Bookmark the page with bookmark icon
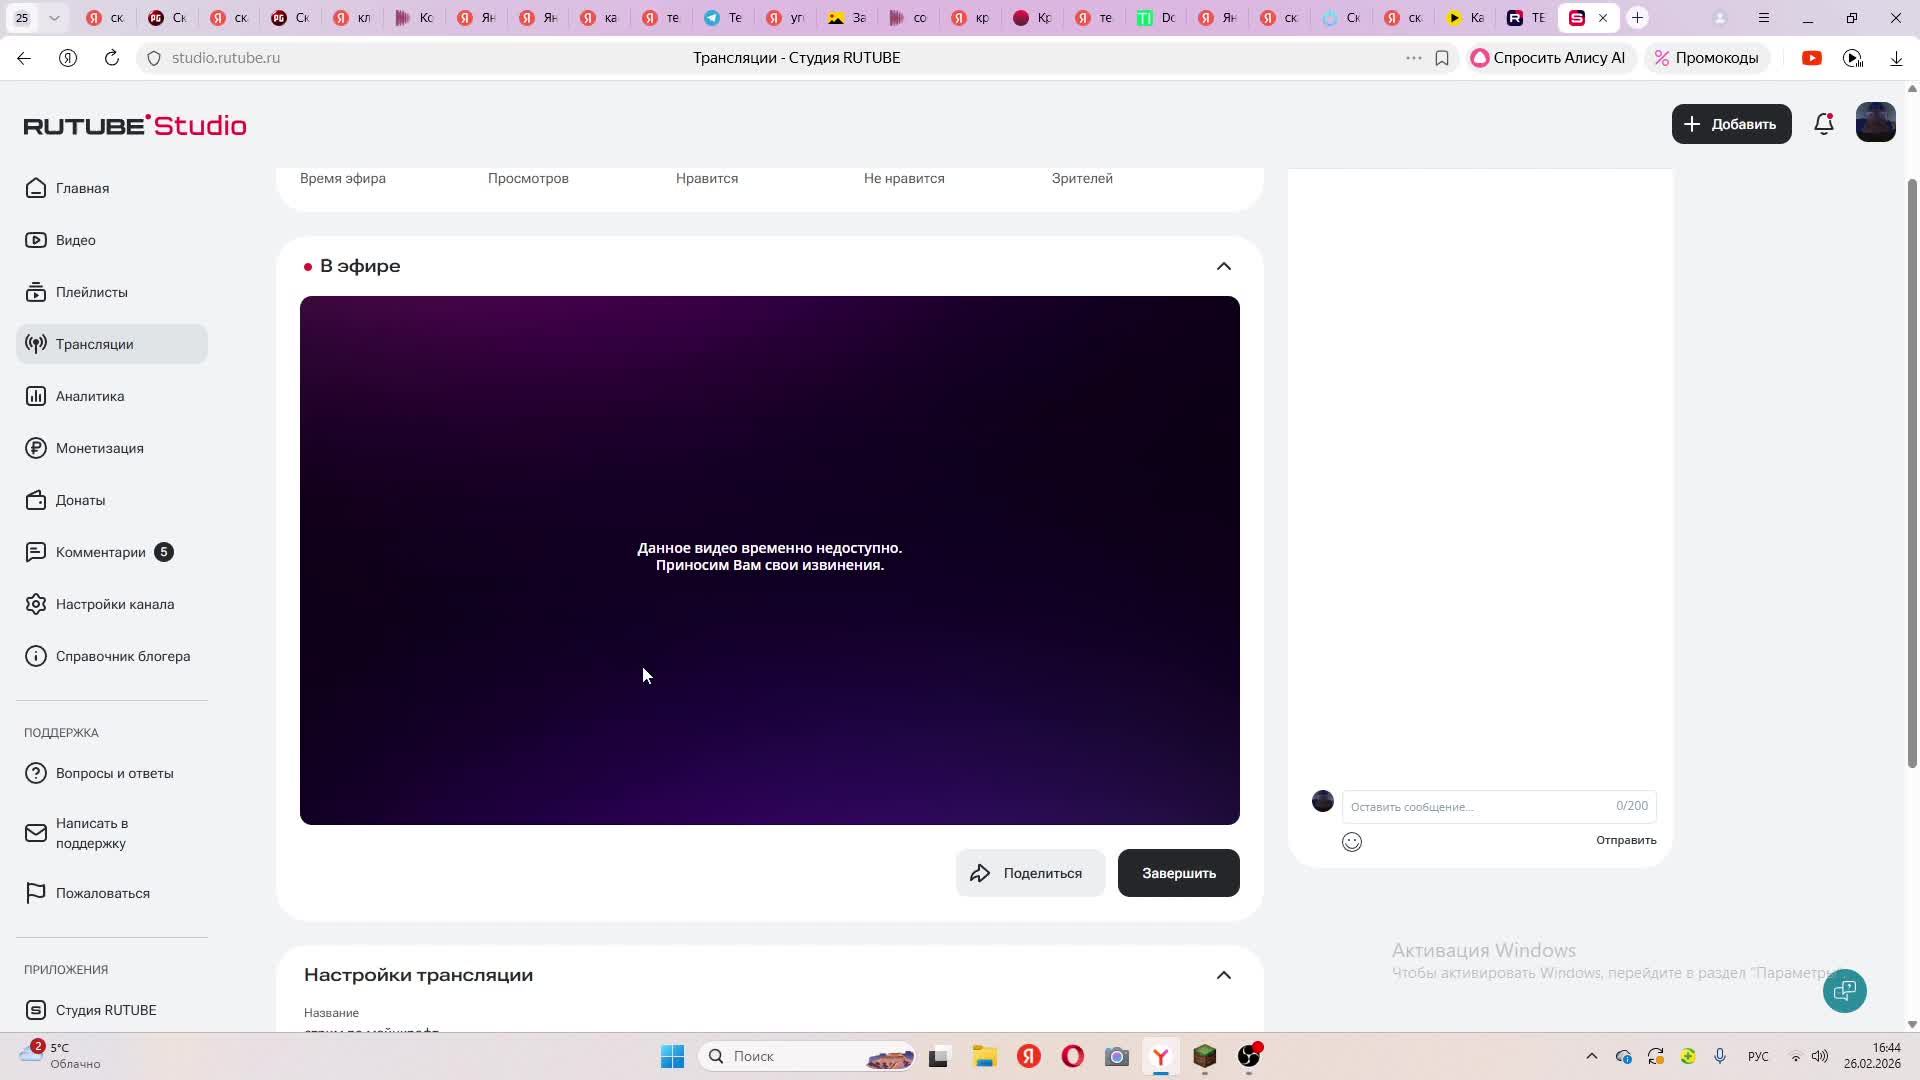The image size is (1920, 1080). (1442, 58)
